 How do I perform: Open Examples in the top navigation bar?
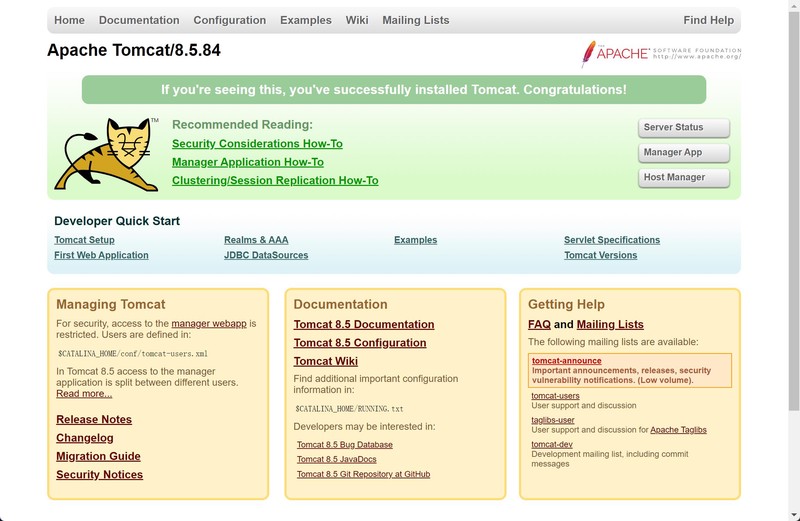[x=306, y=20]
